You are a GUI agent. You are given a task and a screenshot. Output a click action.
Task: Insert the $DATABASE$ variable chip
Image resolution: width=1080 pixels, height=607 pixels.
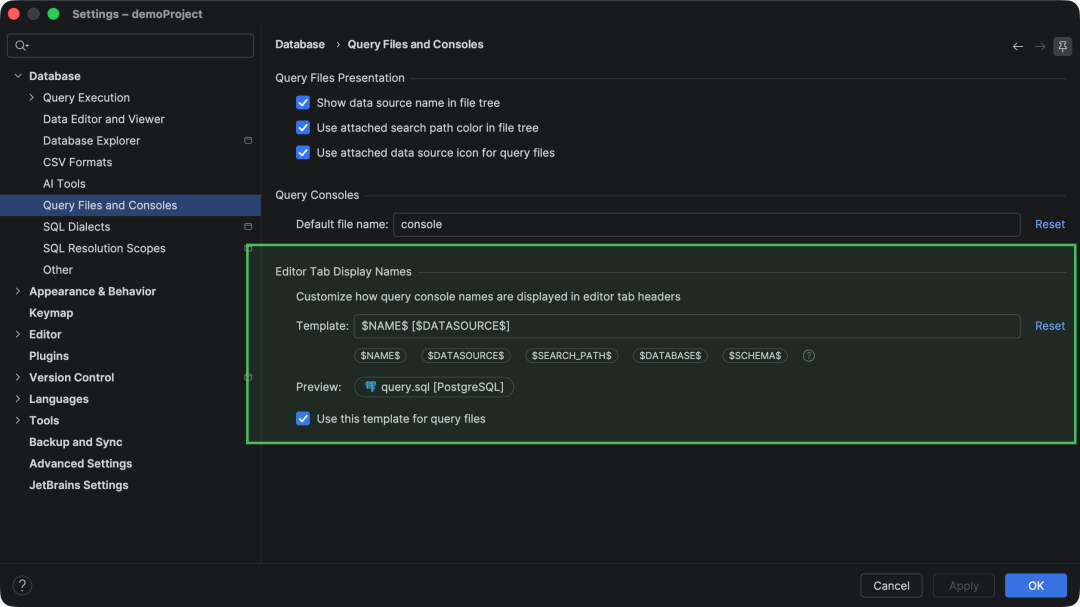click(670, 356)
